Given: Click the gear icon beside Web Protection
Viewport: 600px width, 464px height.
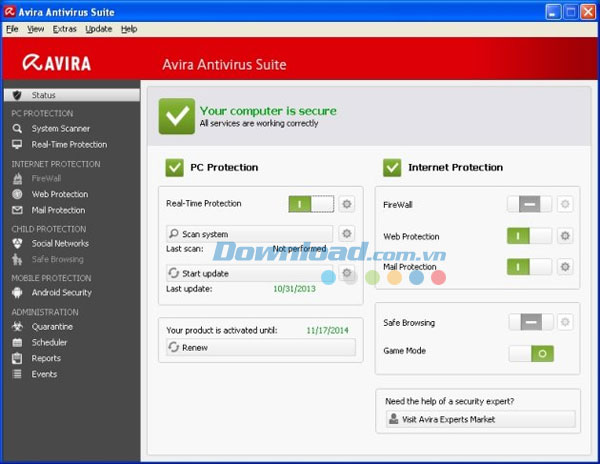Looking at the screenshot, I should coord(565,236).
